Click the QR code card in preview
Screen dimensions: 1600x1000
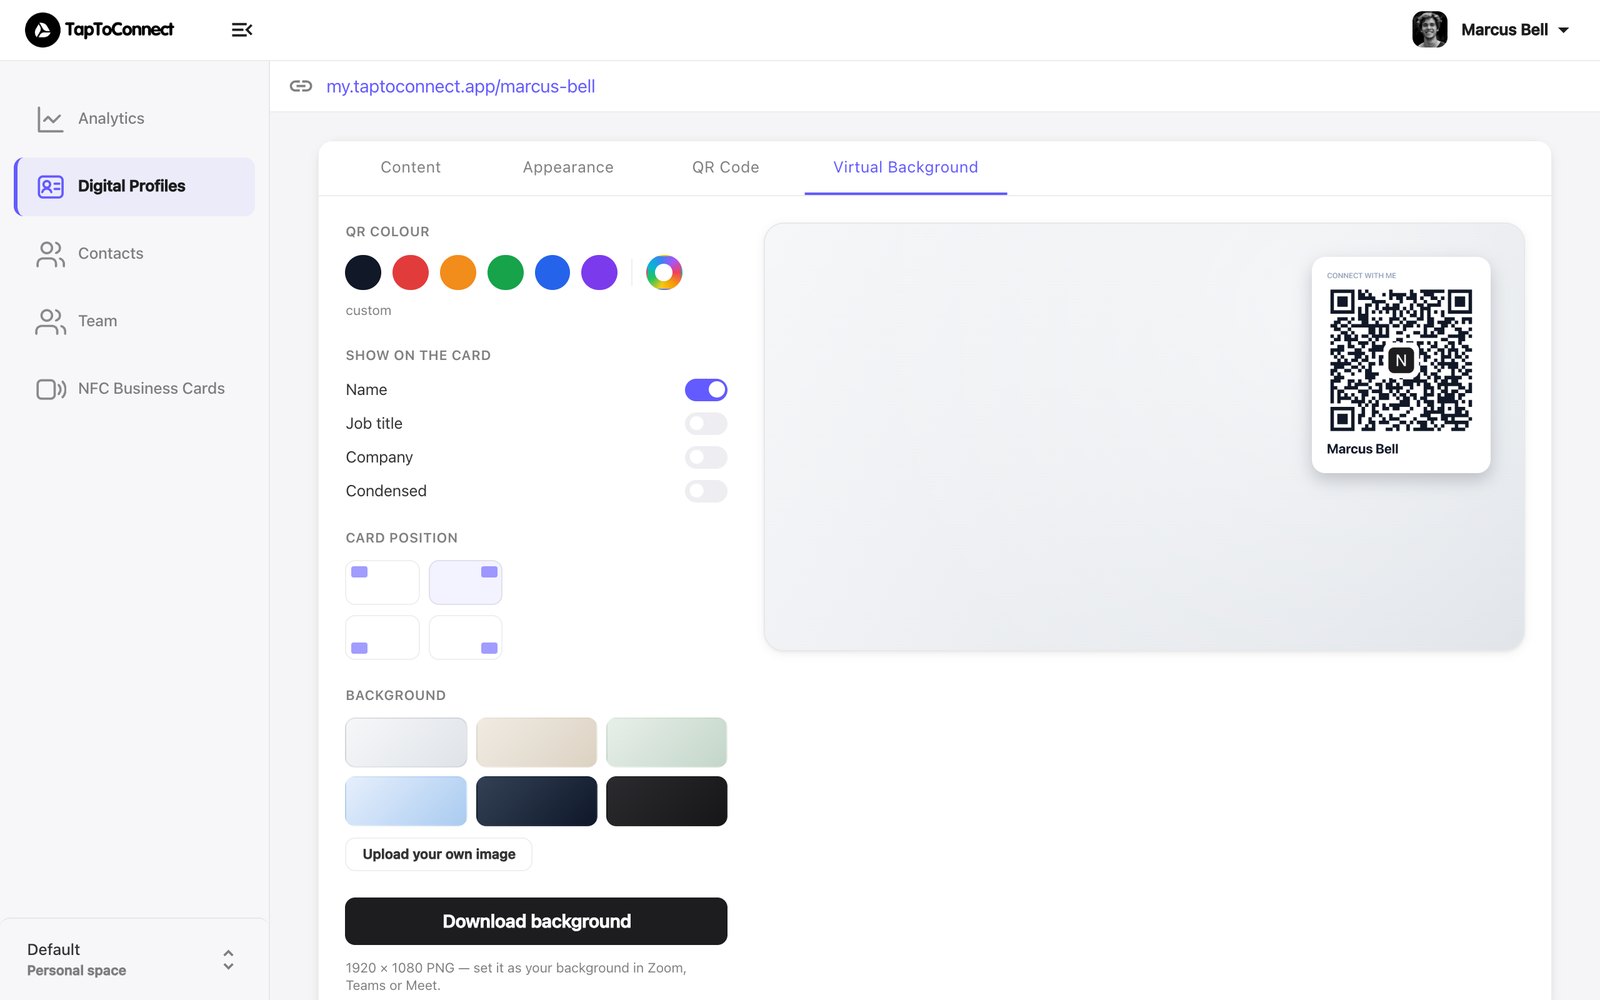[x=1401, y=365]
